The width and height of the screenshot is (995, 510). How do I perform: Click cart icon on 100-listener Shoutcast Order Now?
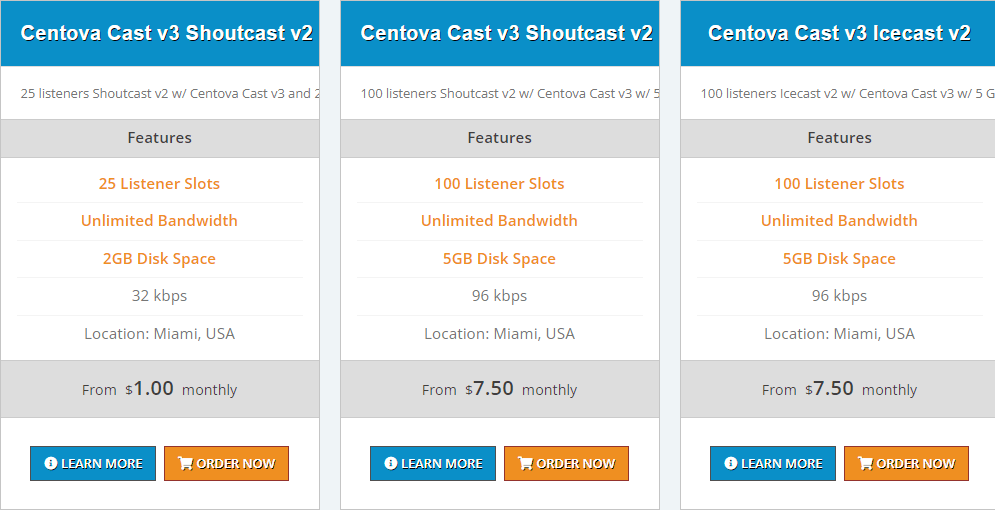(x=525, y=464)
